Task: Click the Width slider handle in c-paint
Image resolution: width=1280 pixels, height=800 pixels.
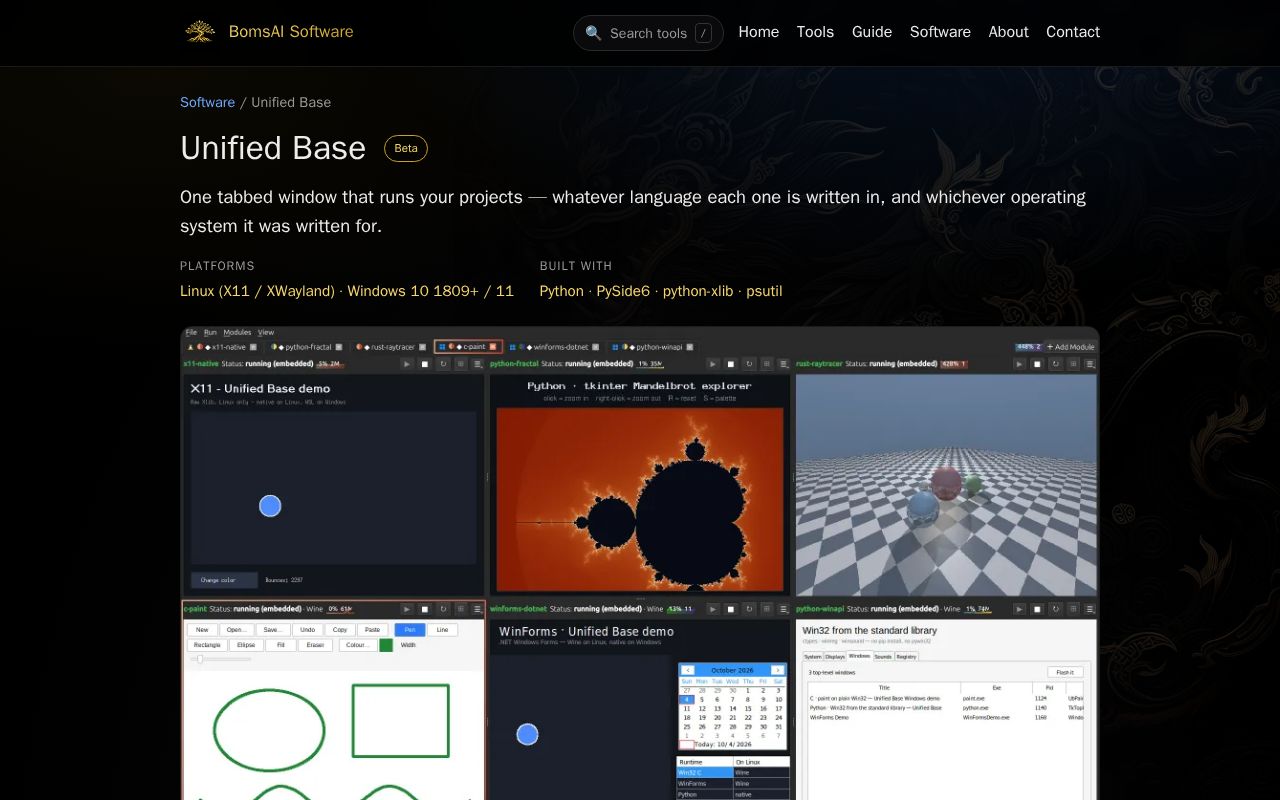Action: pyautogui.click(x=200, y=658)
